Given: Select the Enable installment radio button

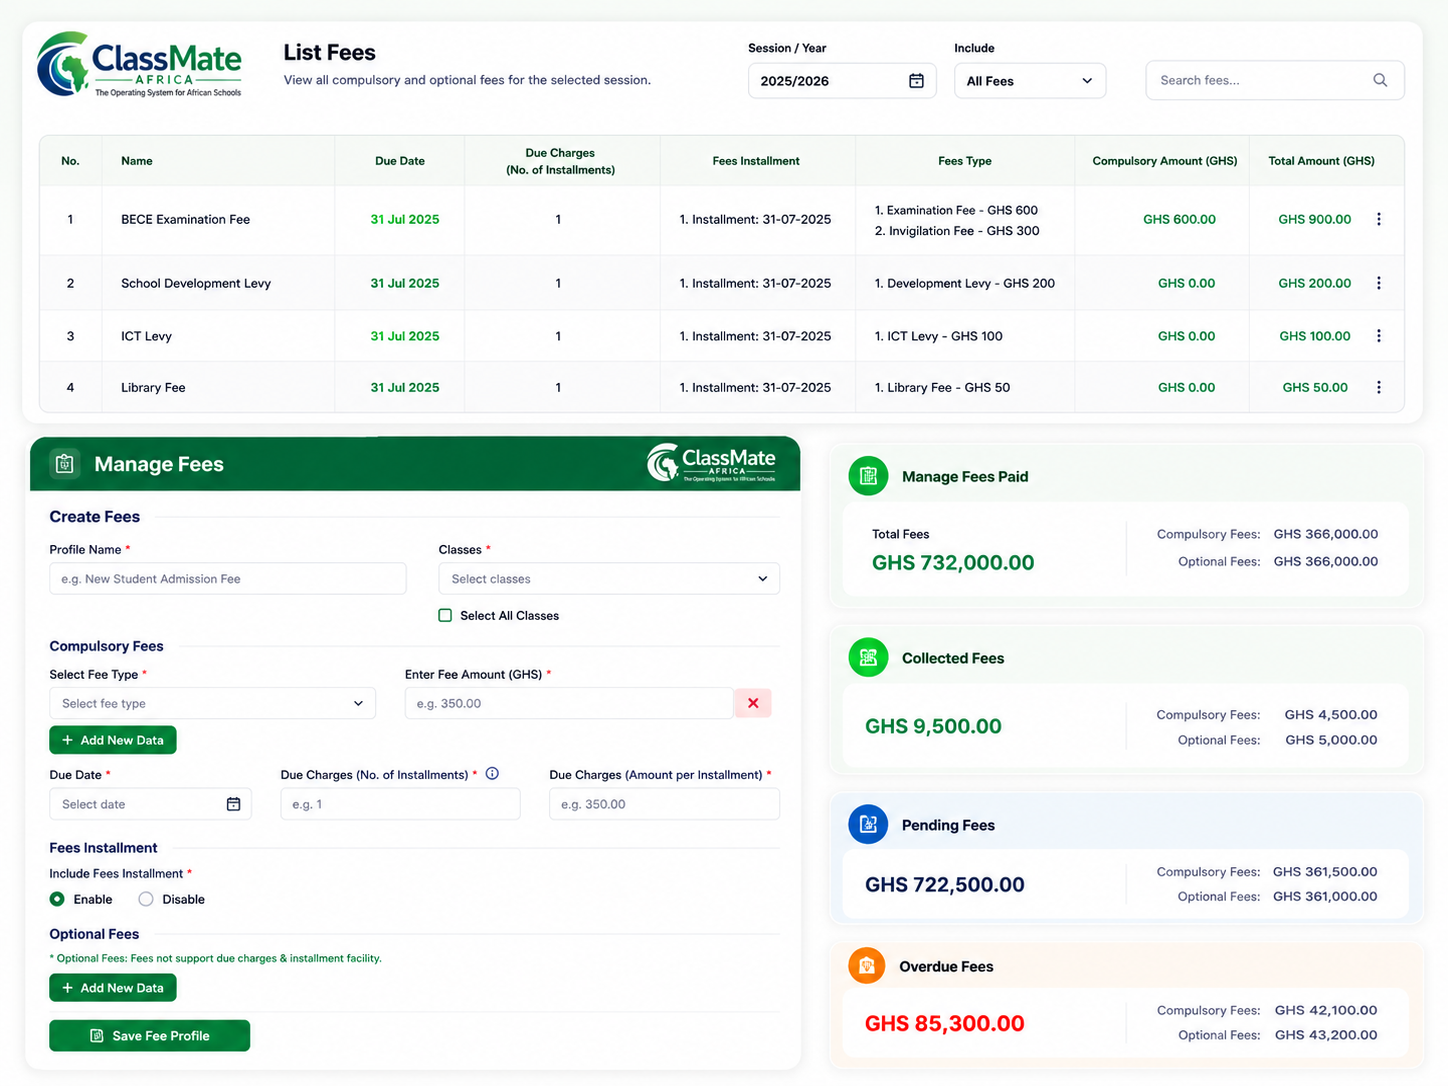Looking at the screenshot, I should pyautogui.click(x=57, y=899).
